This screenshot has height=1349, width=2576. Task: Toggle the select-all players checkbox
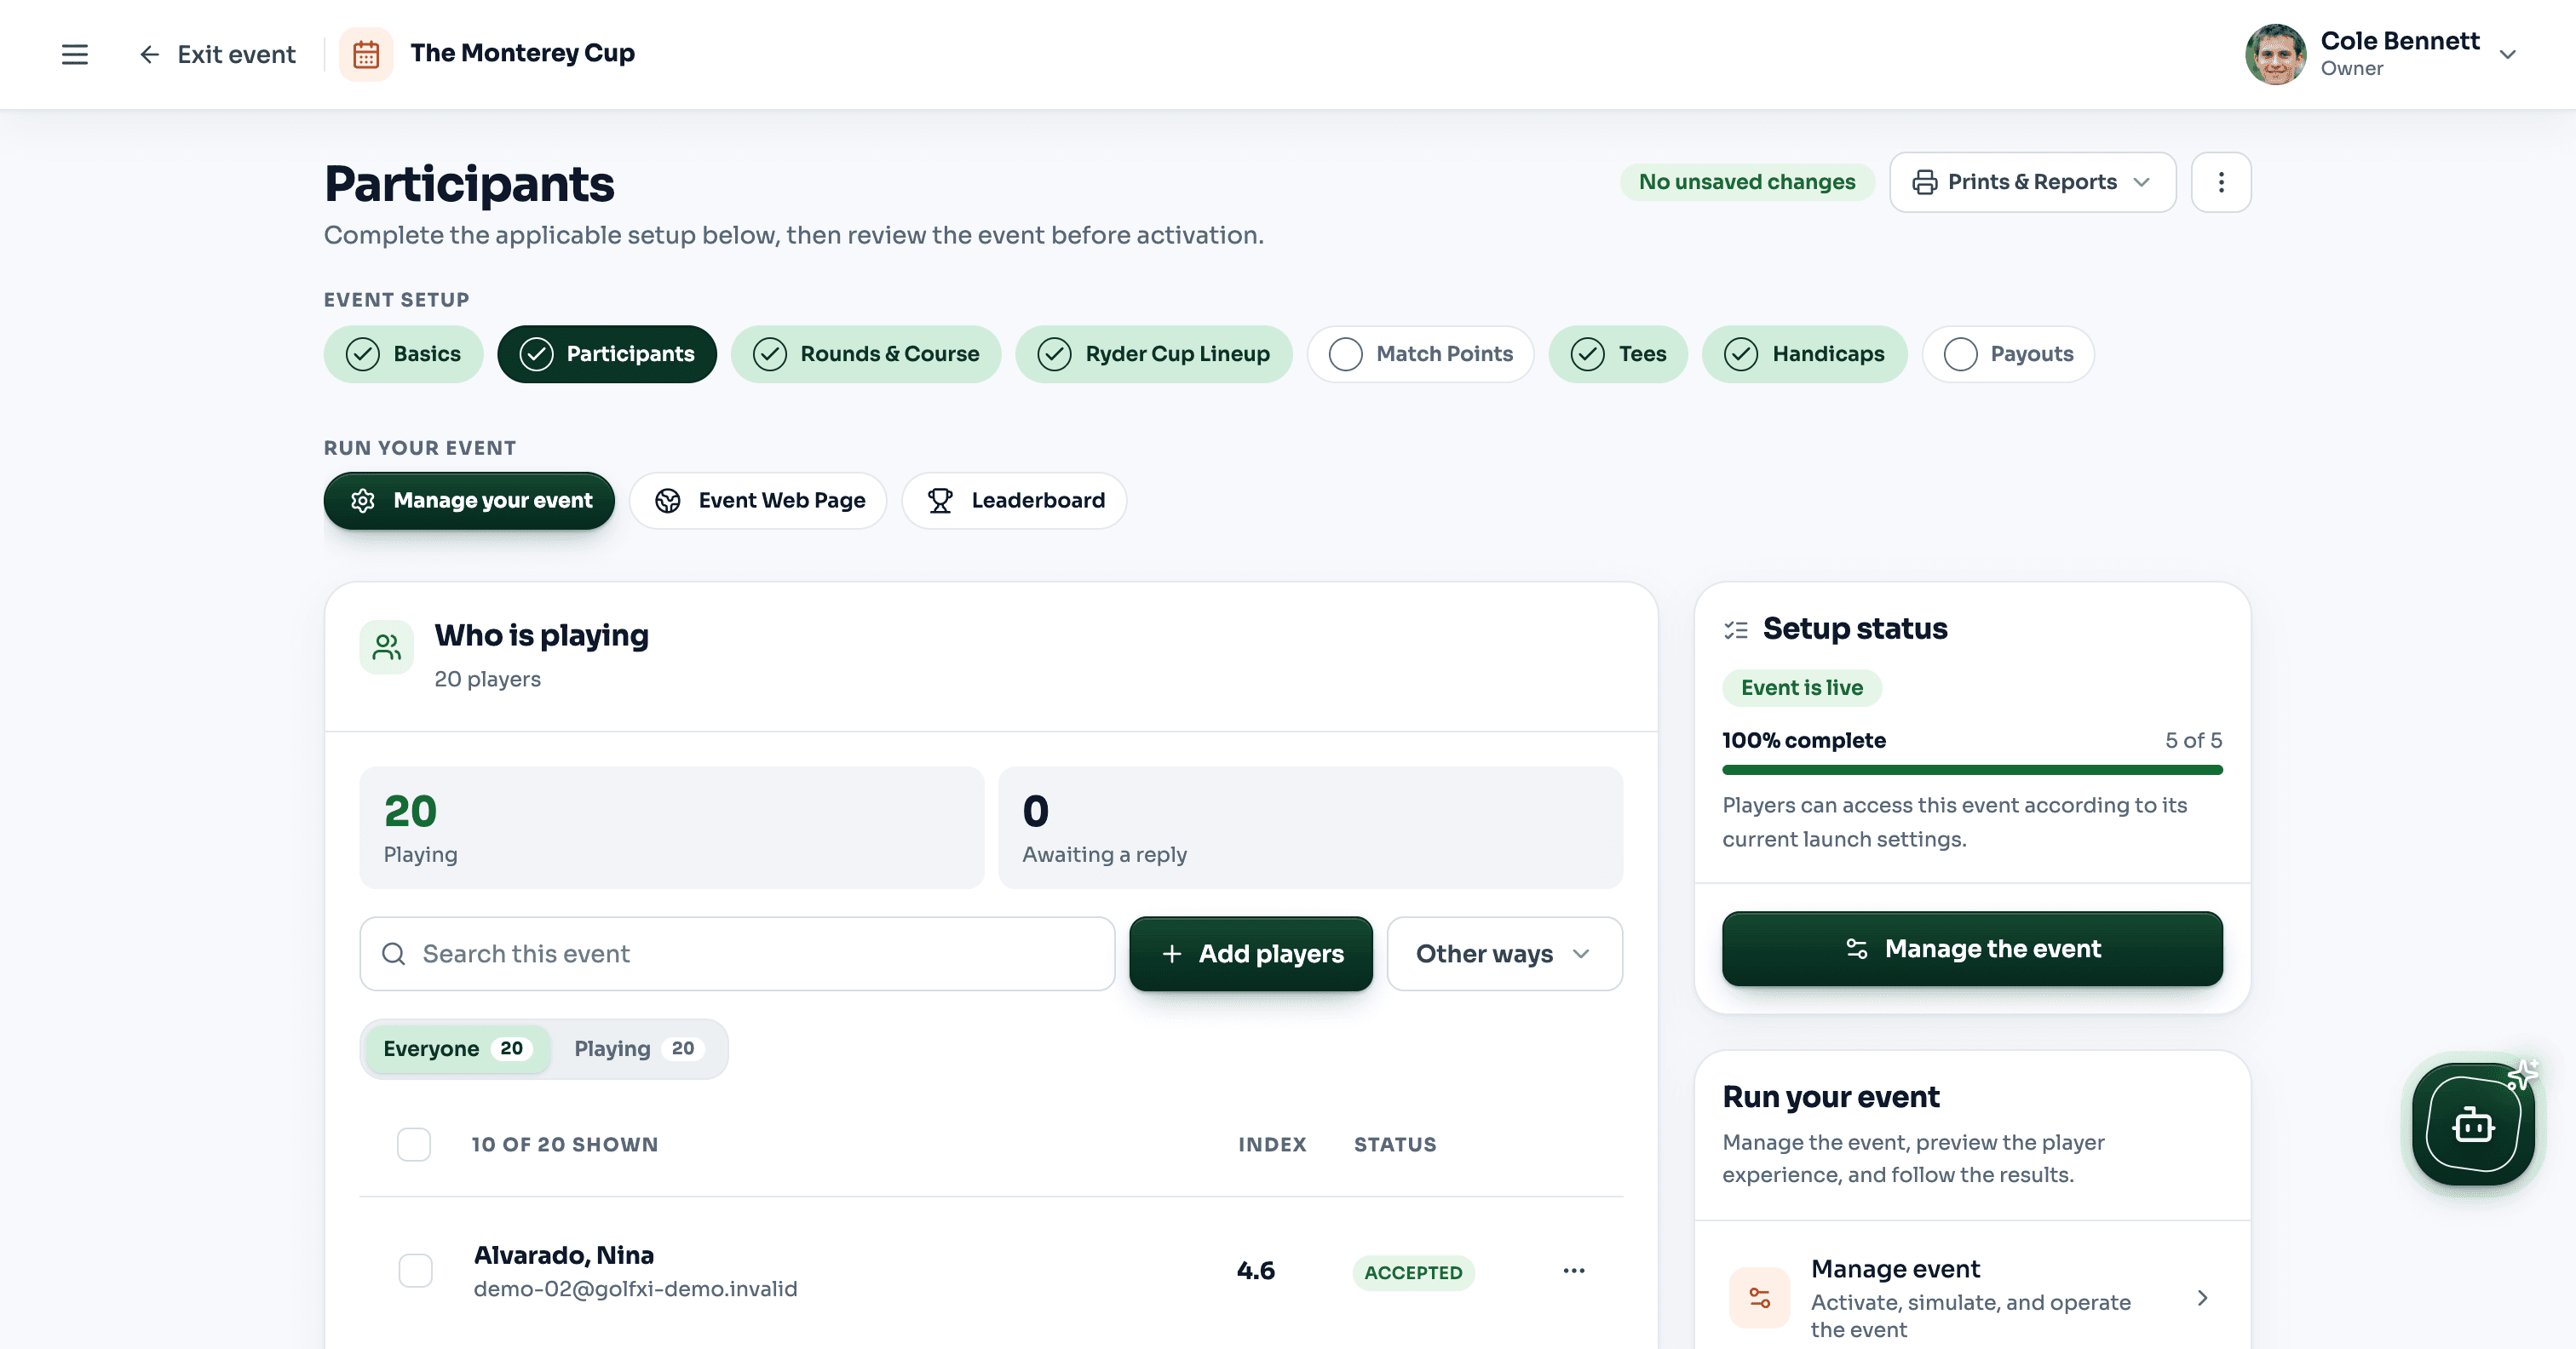414,1145
